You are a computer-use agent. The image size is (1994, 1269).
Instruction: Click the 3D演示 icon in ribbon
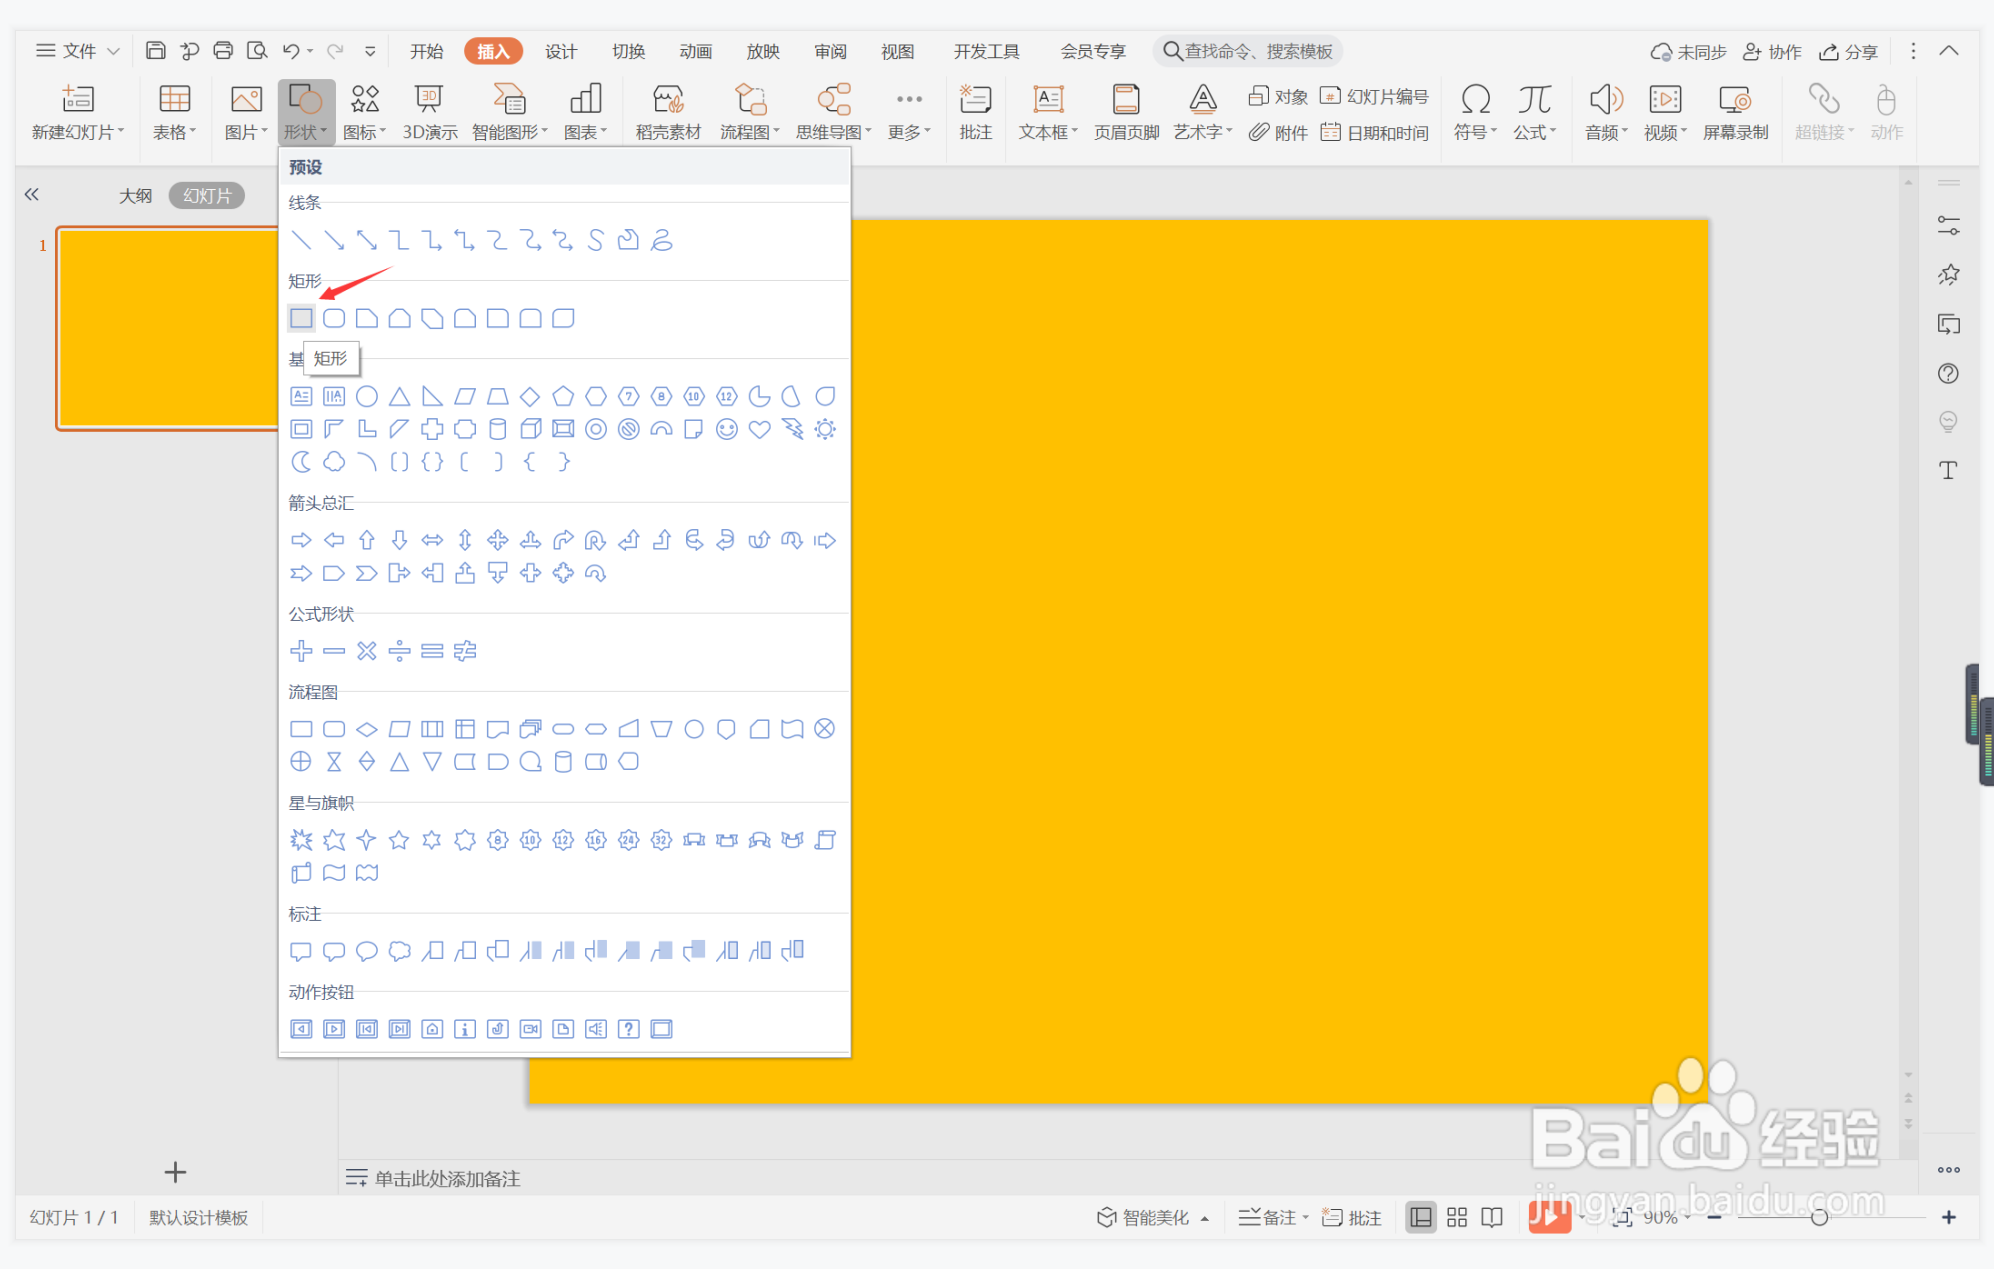click(430, 112)
